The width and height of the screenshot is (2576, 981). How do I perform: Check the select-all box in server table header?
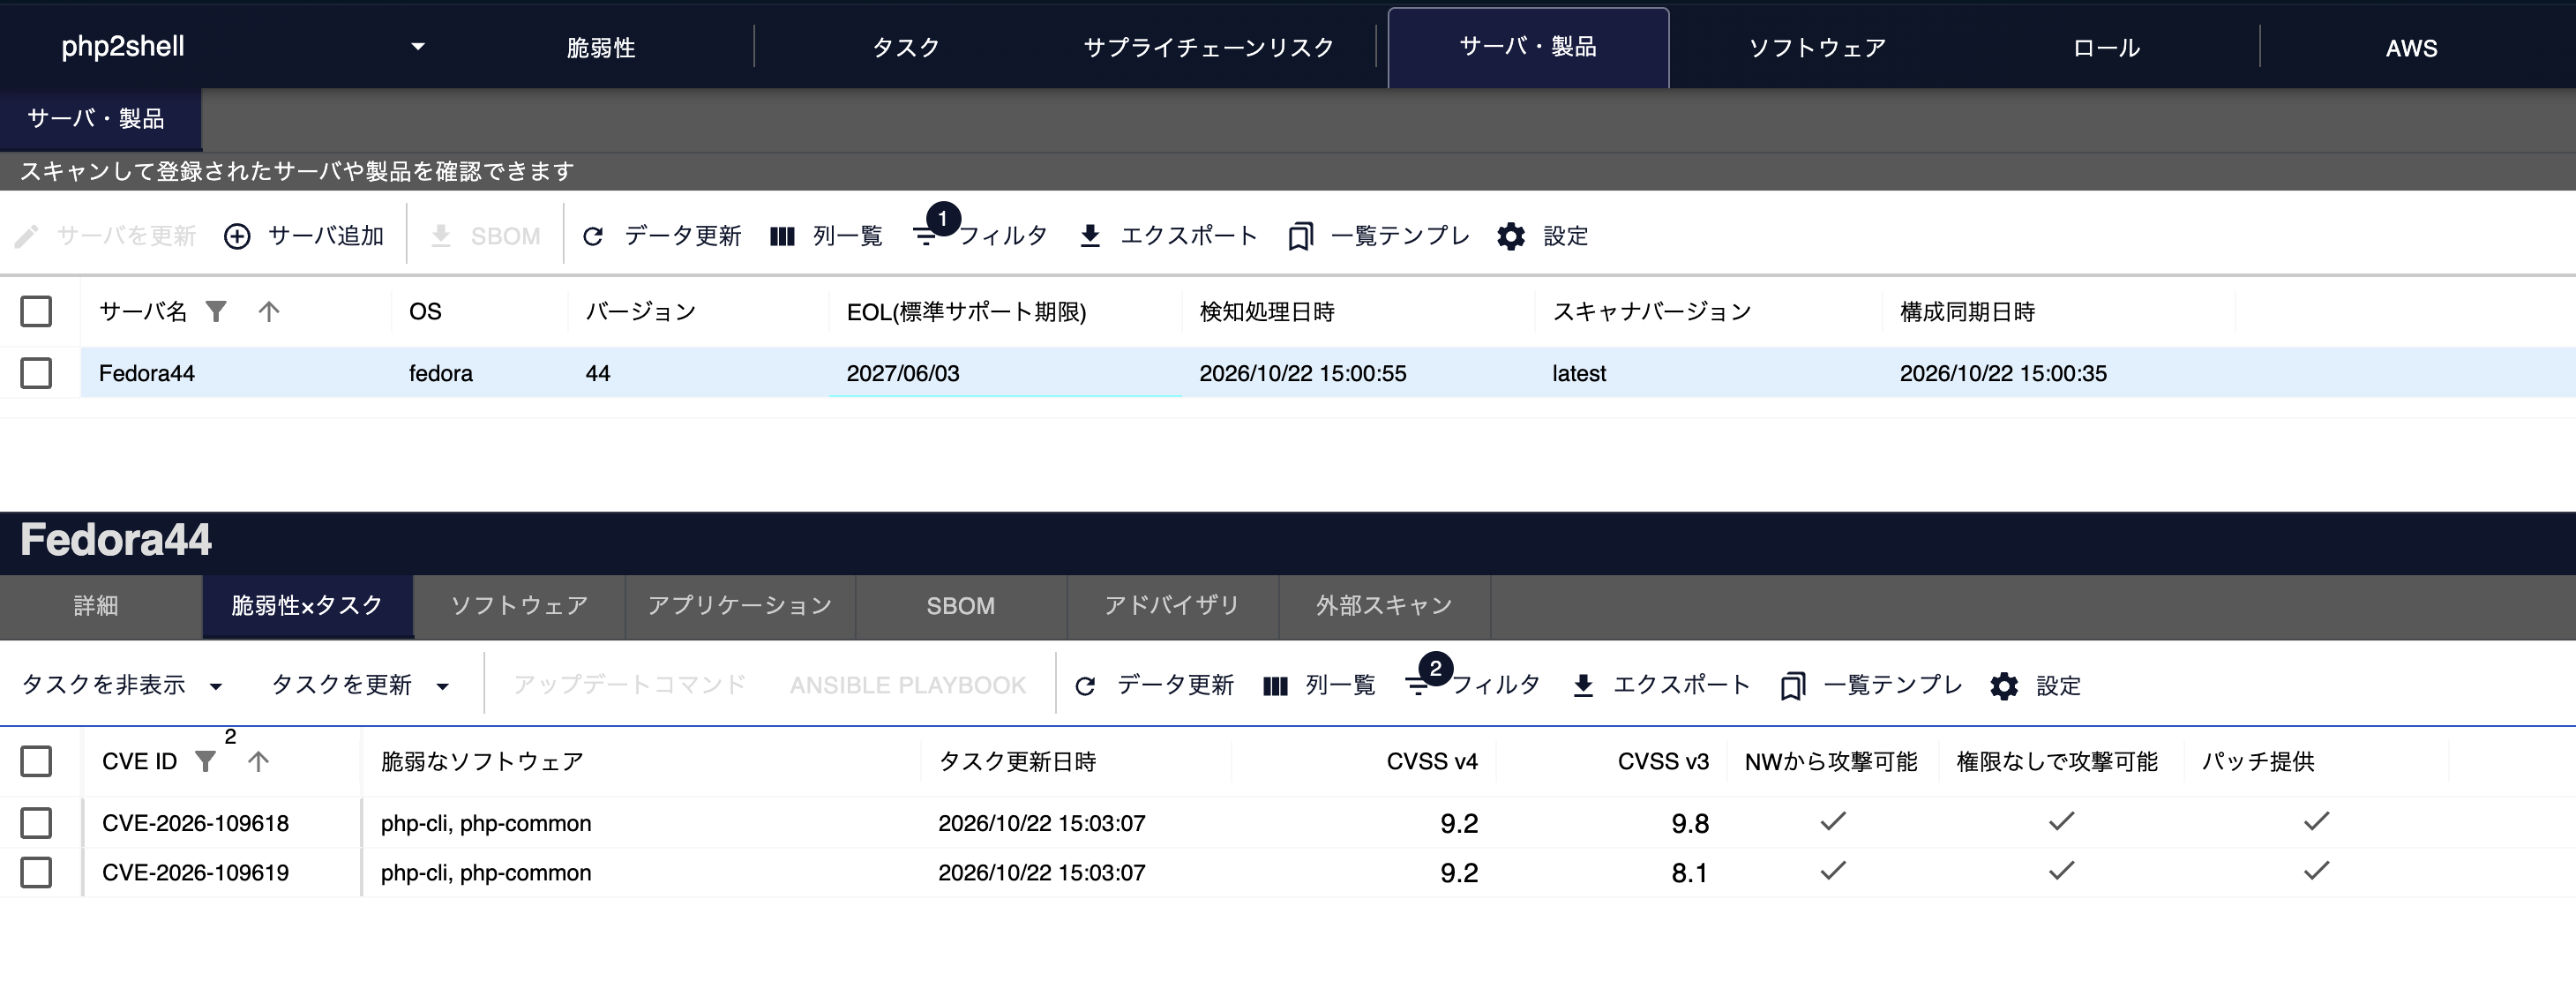36,311
